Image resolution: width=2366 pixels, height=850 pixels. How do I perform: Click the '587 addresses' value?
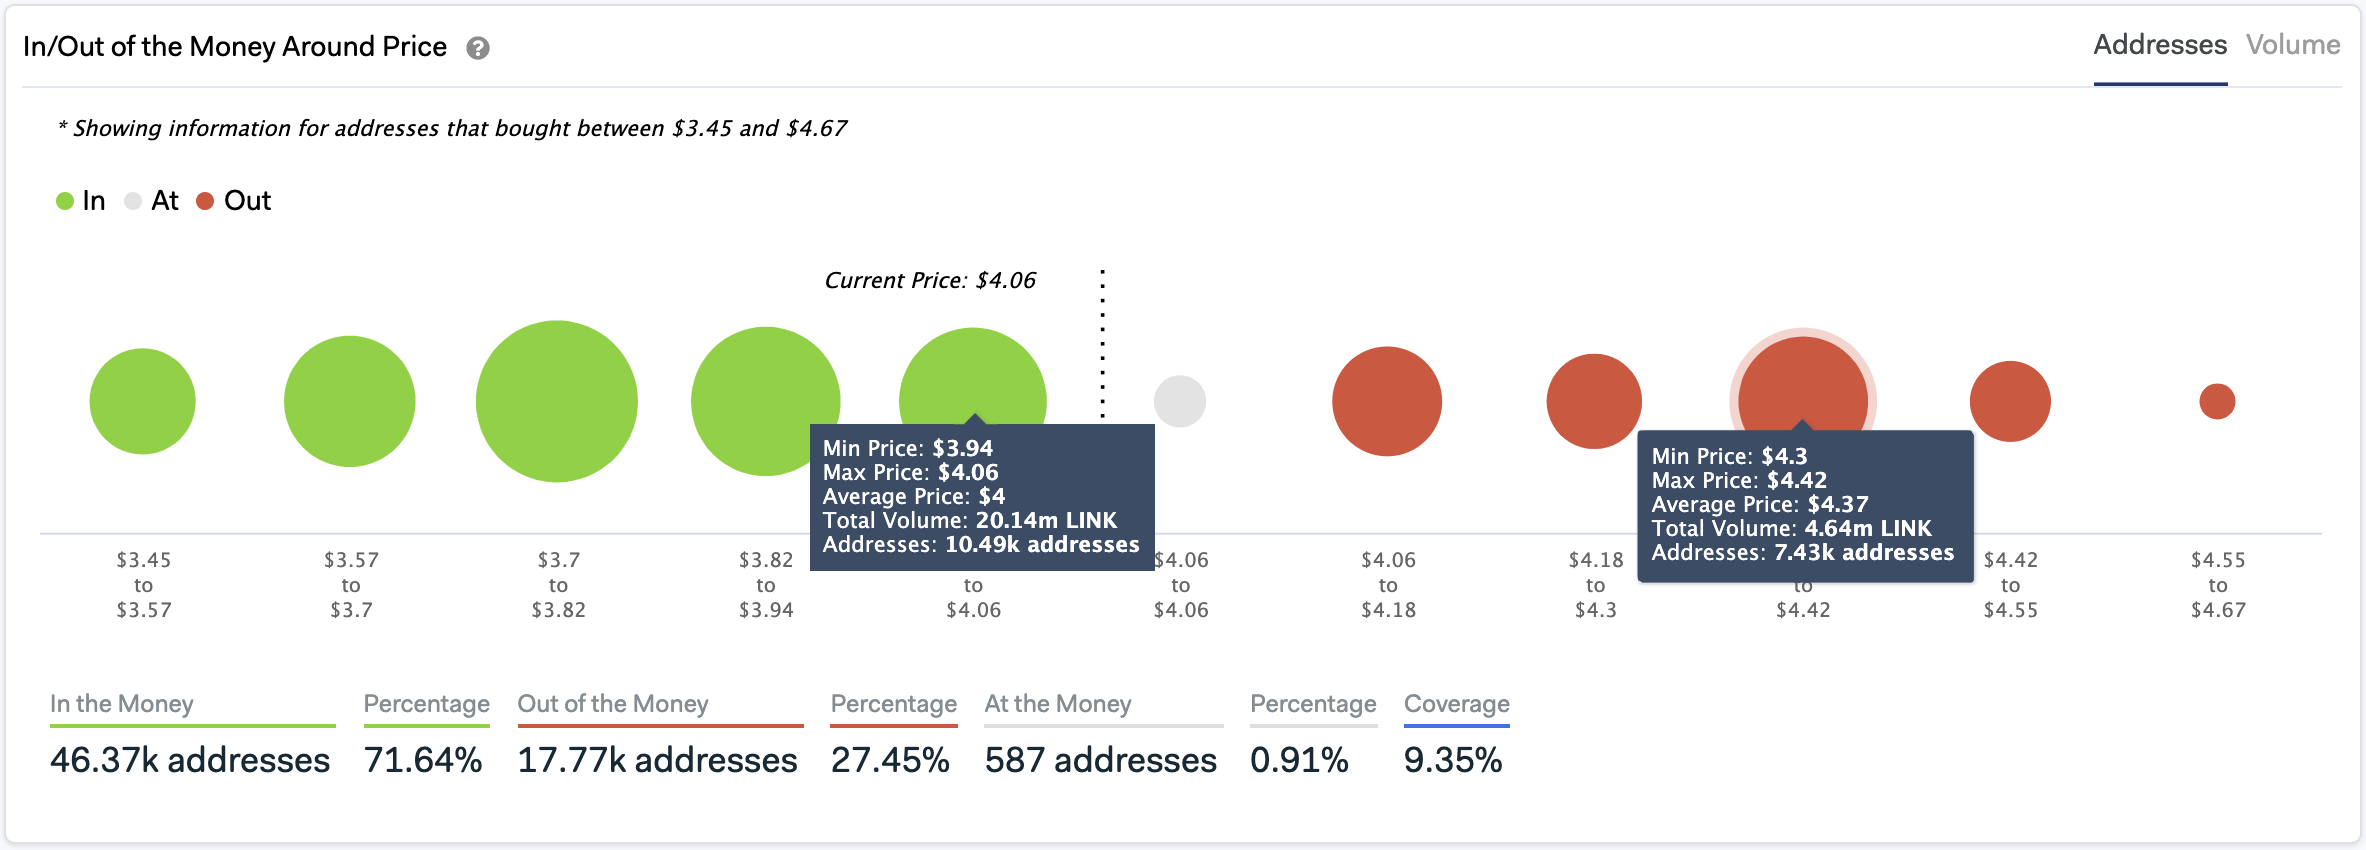[x=1101, y=760]
